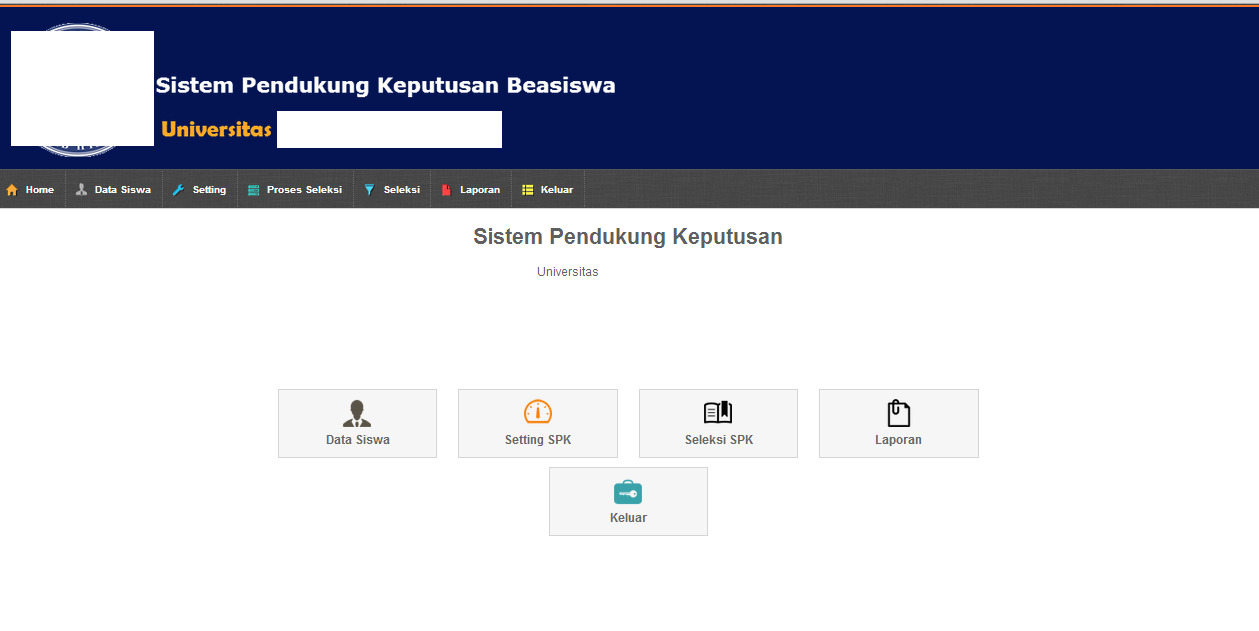Click the network icon beside Data Siswa menu
The width and height of the screenshot is (1259, 631).
tap(81, 190)
